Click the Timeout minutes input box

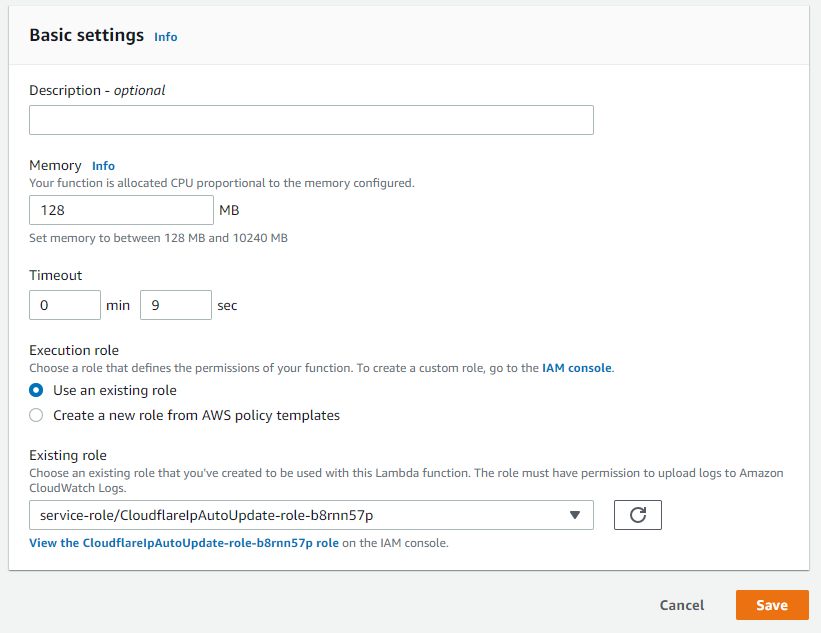[65, 305]
